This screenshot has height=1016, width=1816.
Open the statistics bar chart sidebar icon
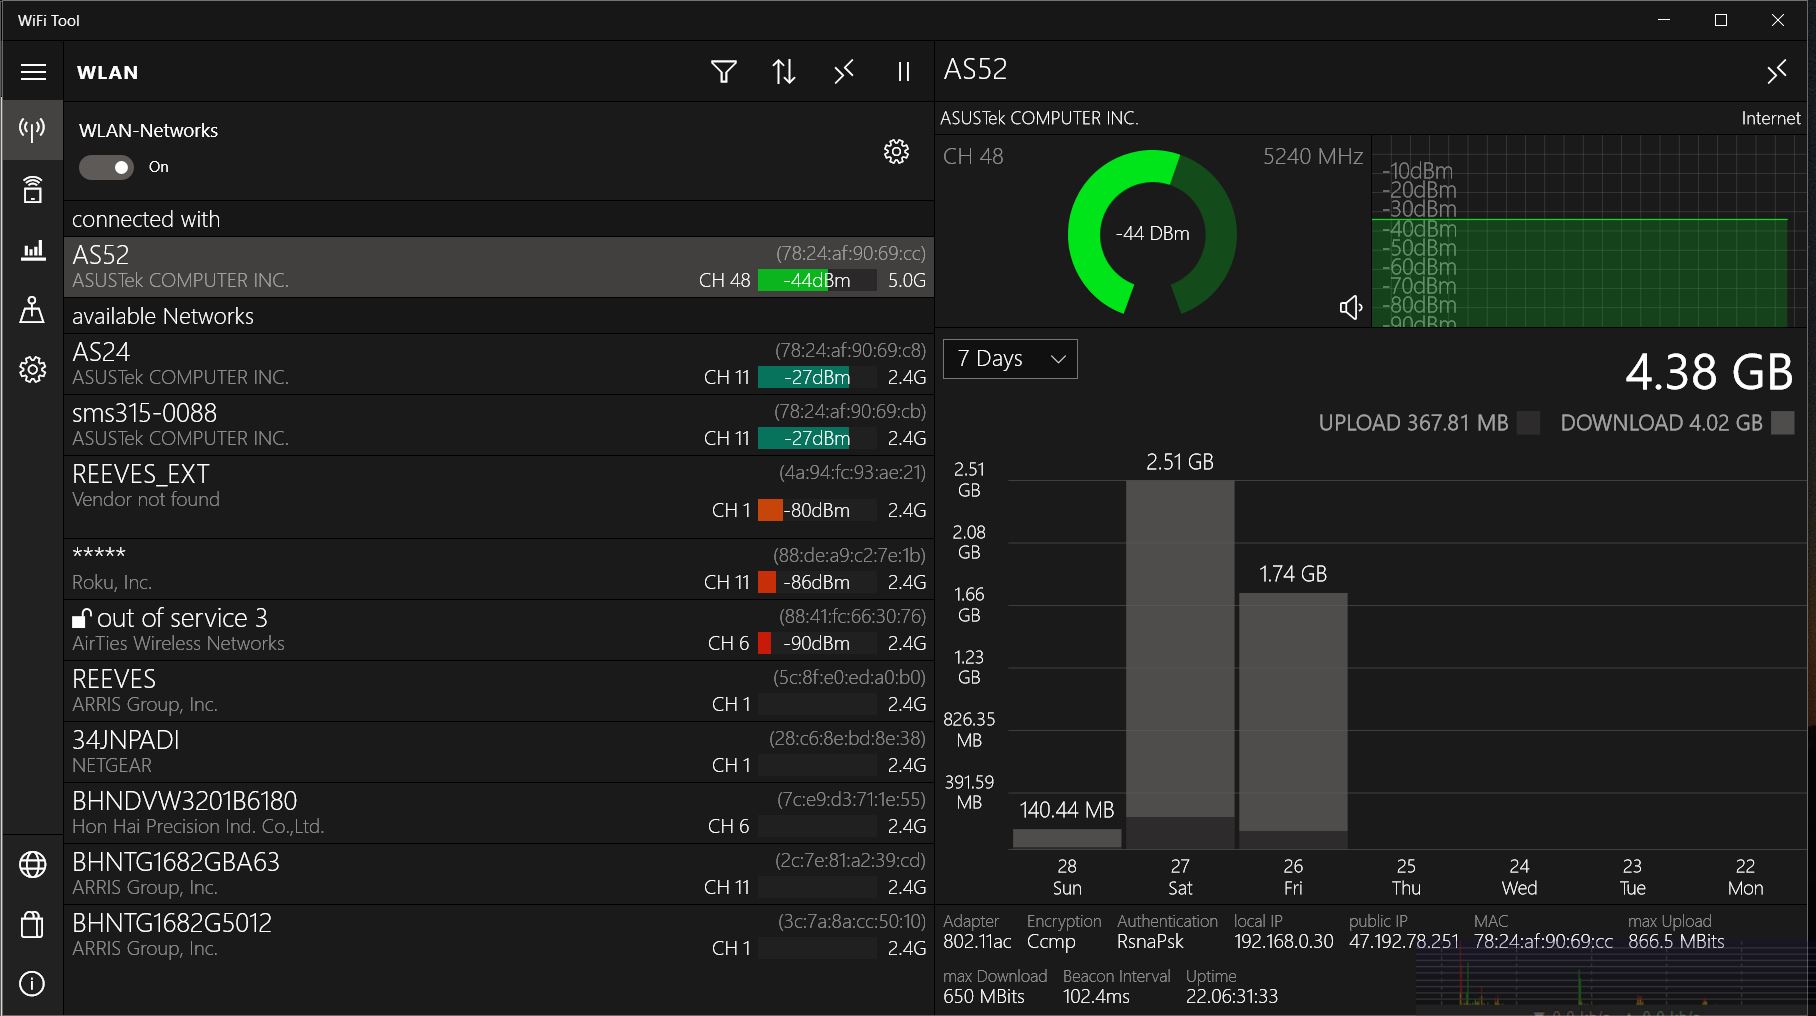[33, 250]
